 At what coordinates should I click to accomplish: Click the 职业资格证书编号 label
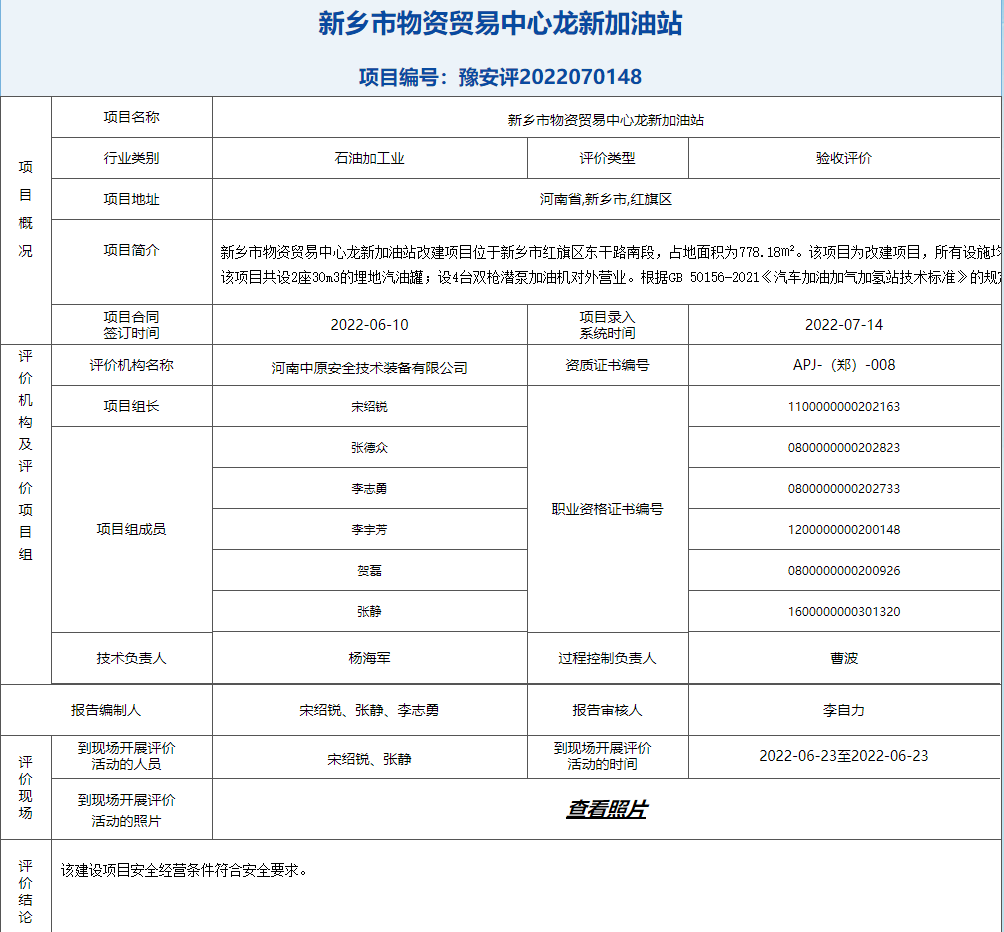click(607, 509)
